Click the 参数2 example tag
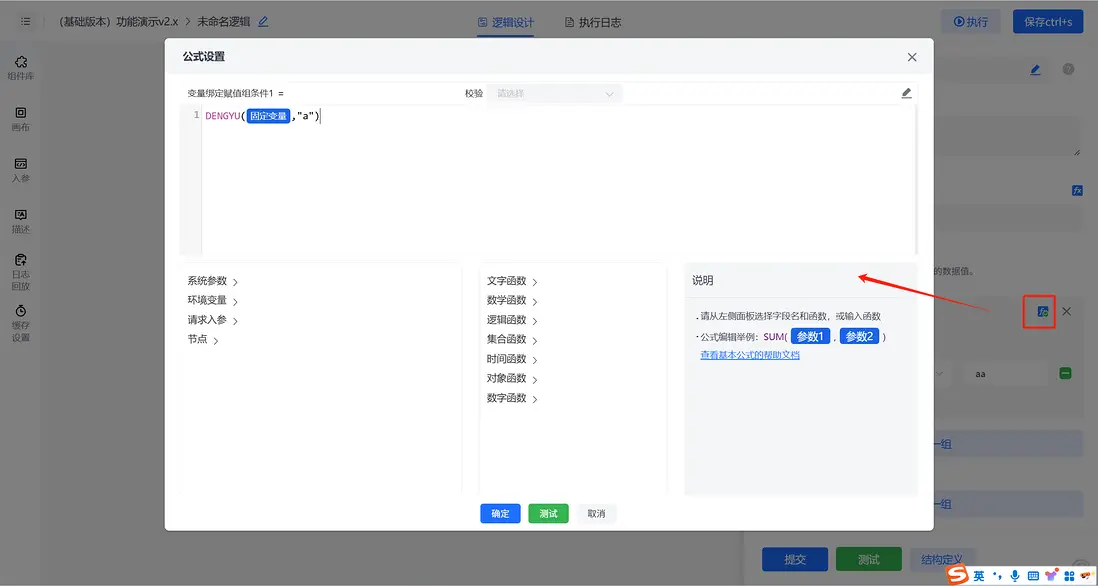The image size is (1098, 586). pos(859,337)
